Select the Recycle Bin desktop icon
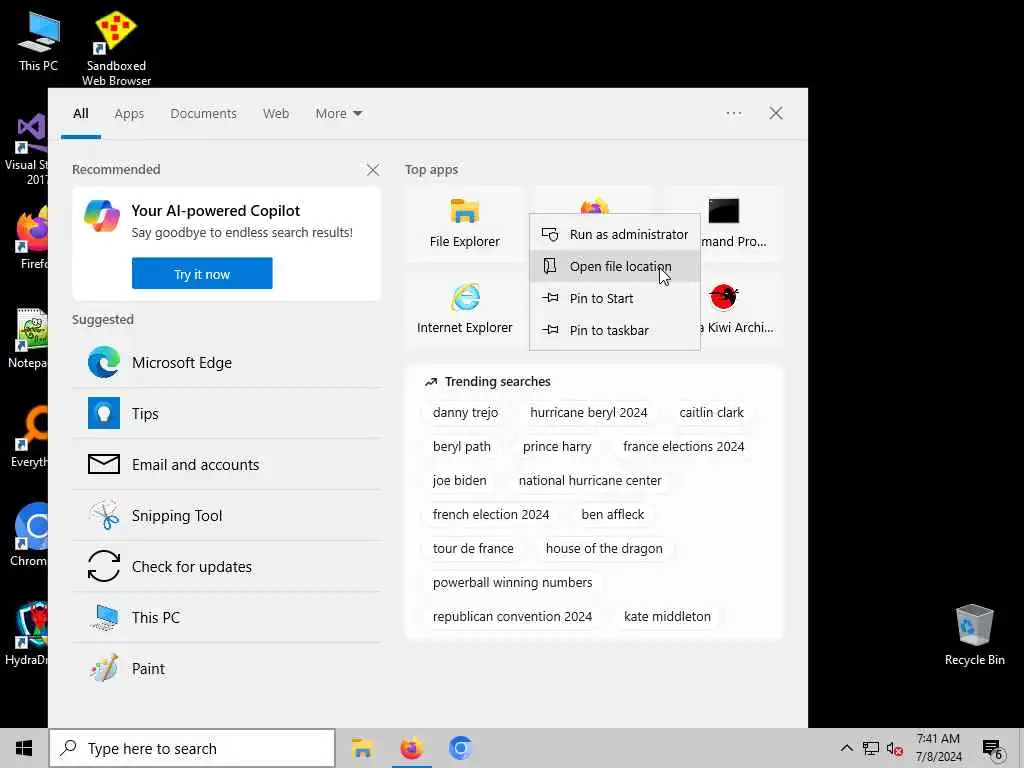The image size is (1024, 768). click(974, 634)
